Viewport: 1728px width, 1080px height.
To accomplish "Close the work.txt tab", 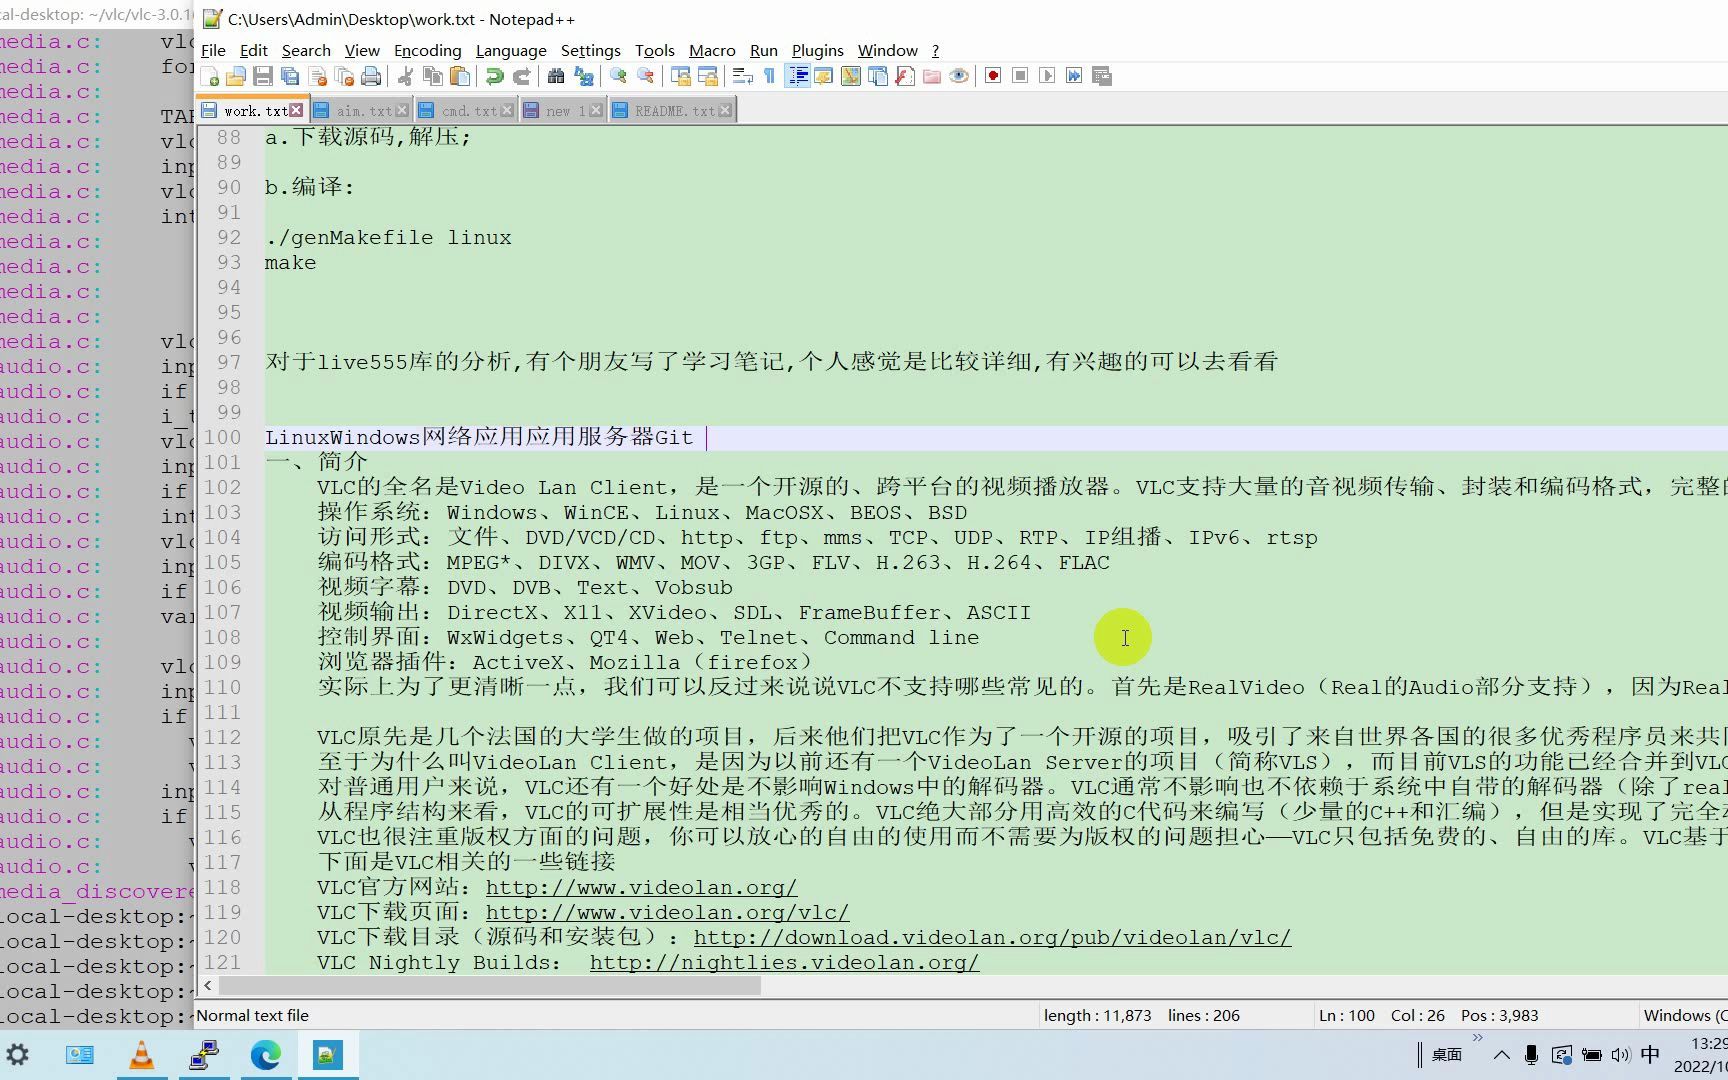I will coord(296,110).
